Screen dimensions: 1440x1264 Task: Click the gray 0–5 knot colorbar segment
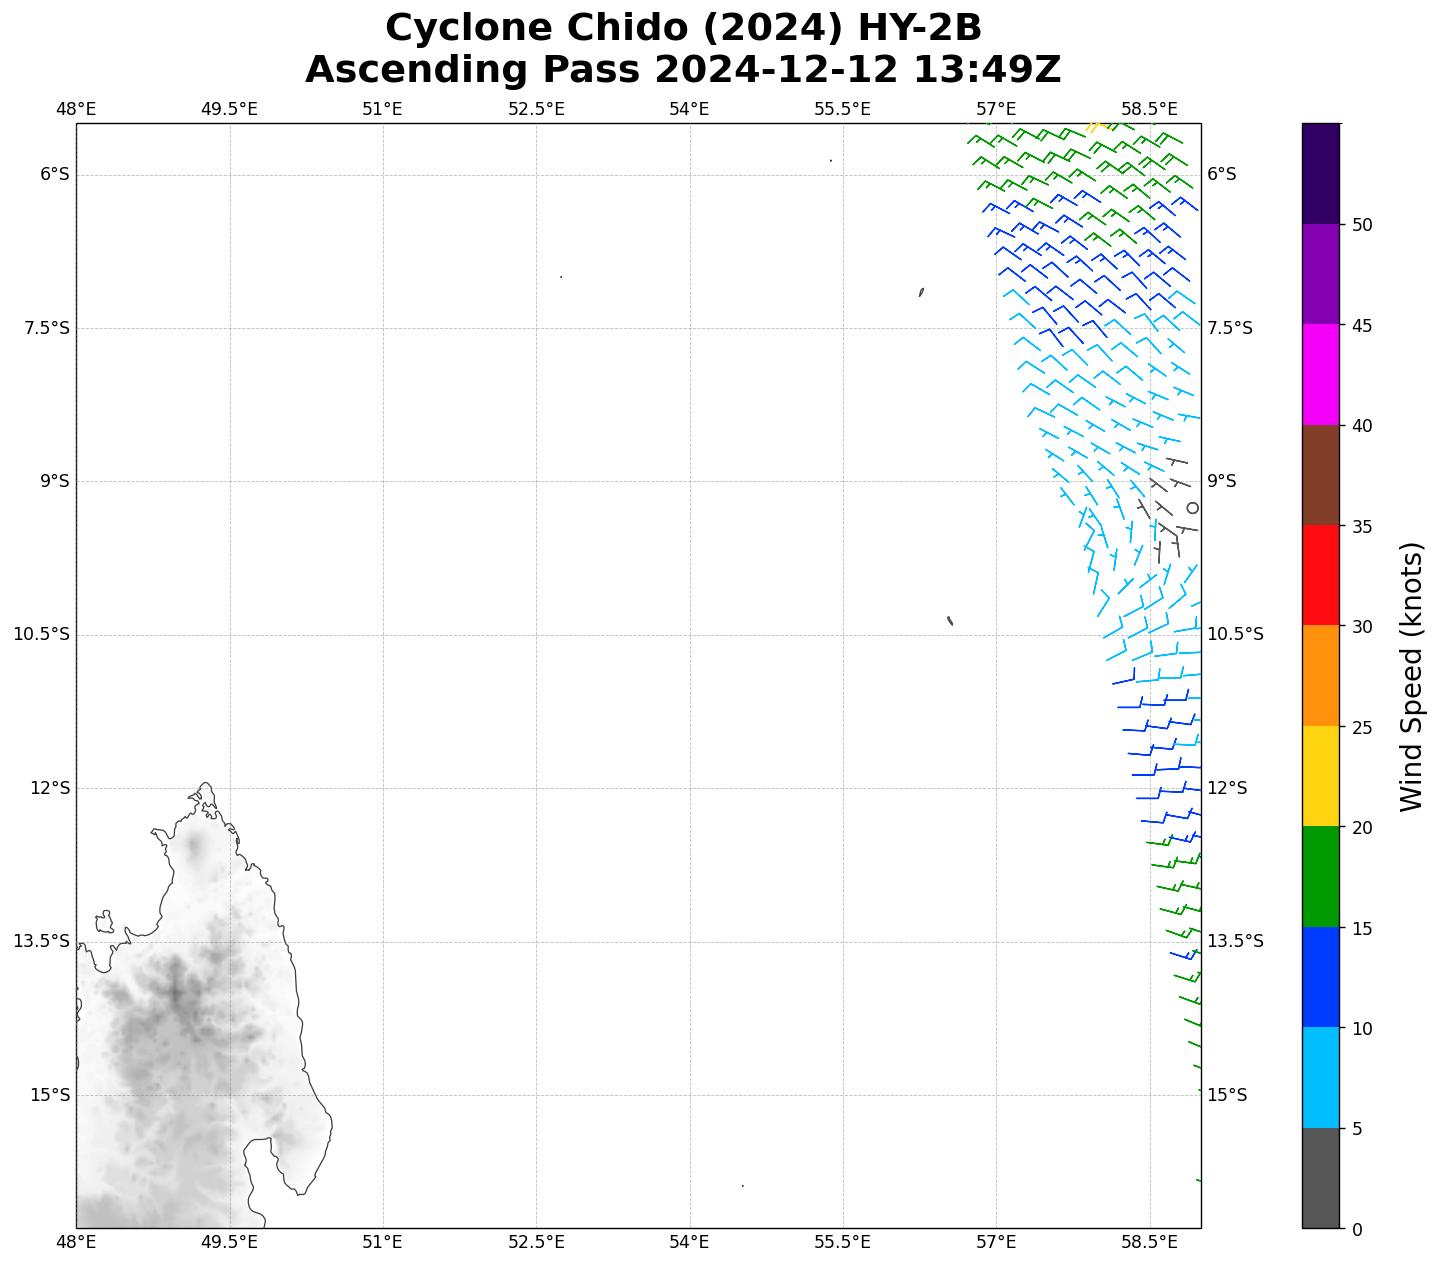pos(1320,1178)
